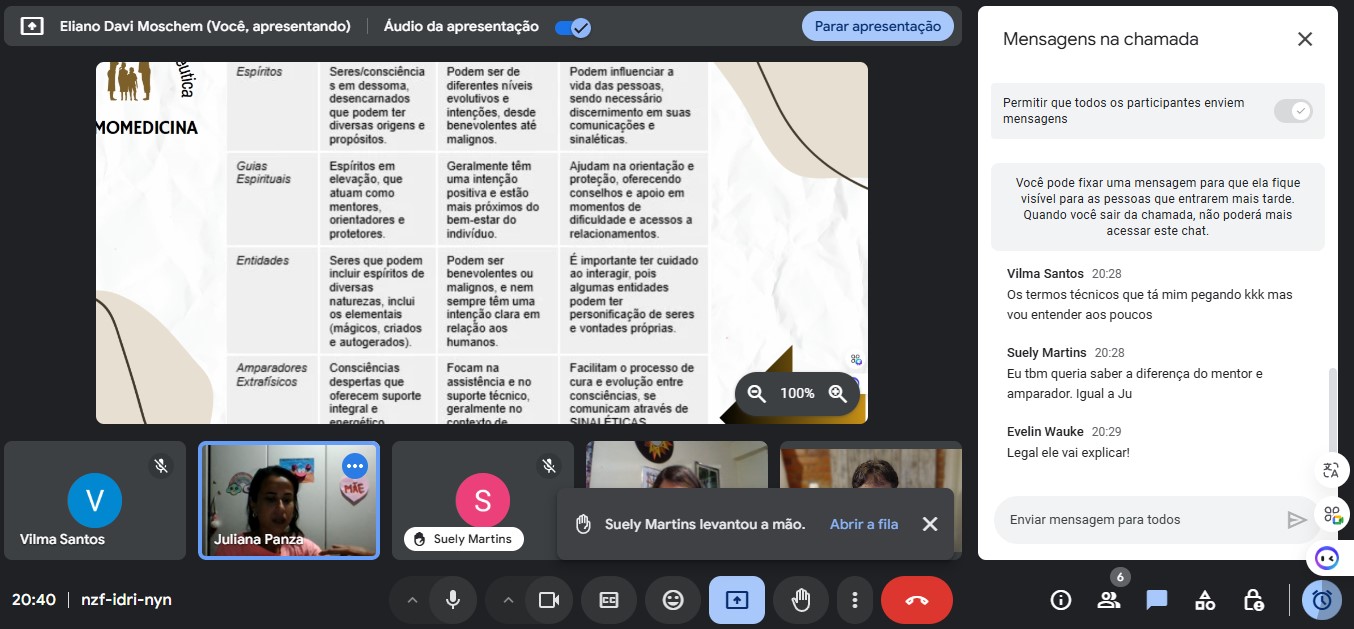
Task: Hang up with the red end call button
Action: (x=916, y=600)
